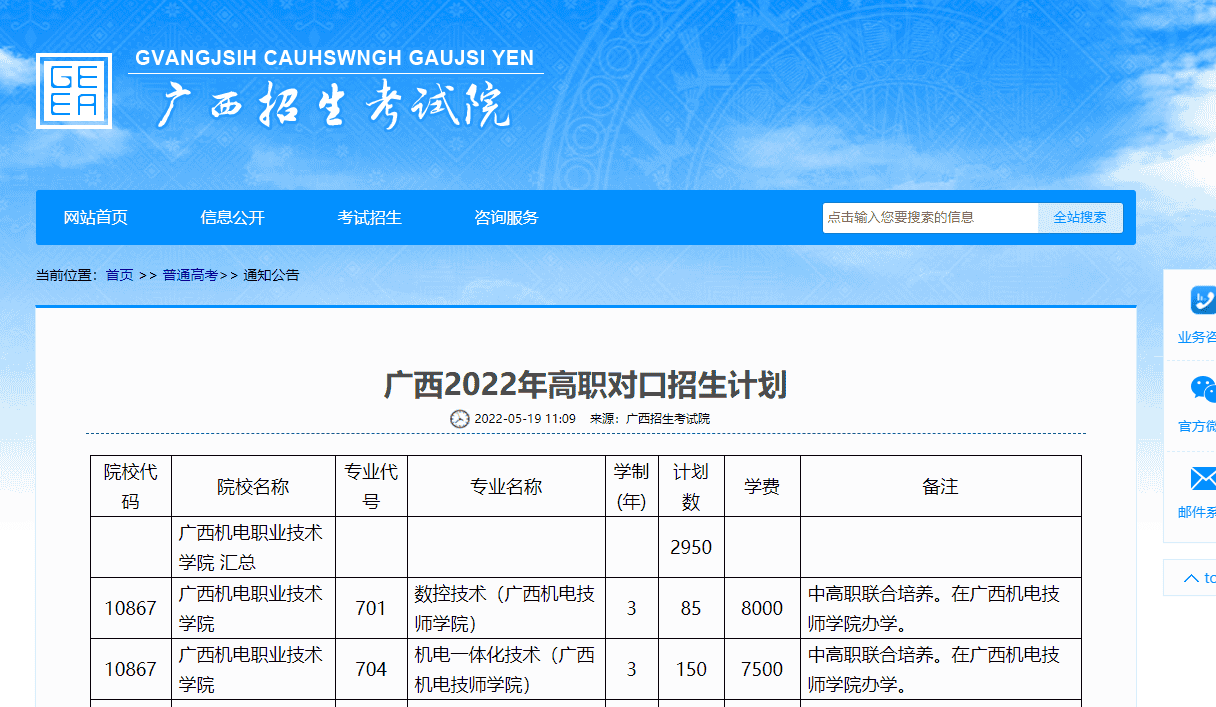Open the business consultation phone icon

pos(1203,300)
